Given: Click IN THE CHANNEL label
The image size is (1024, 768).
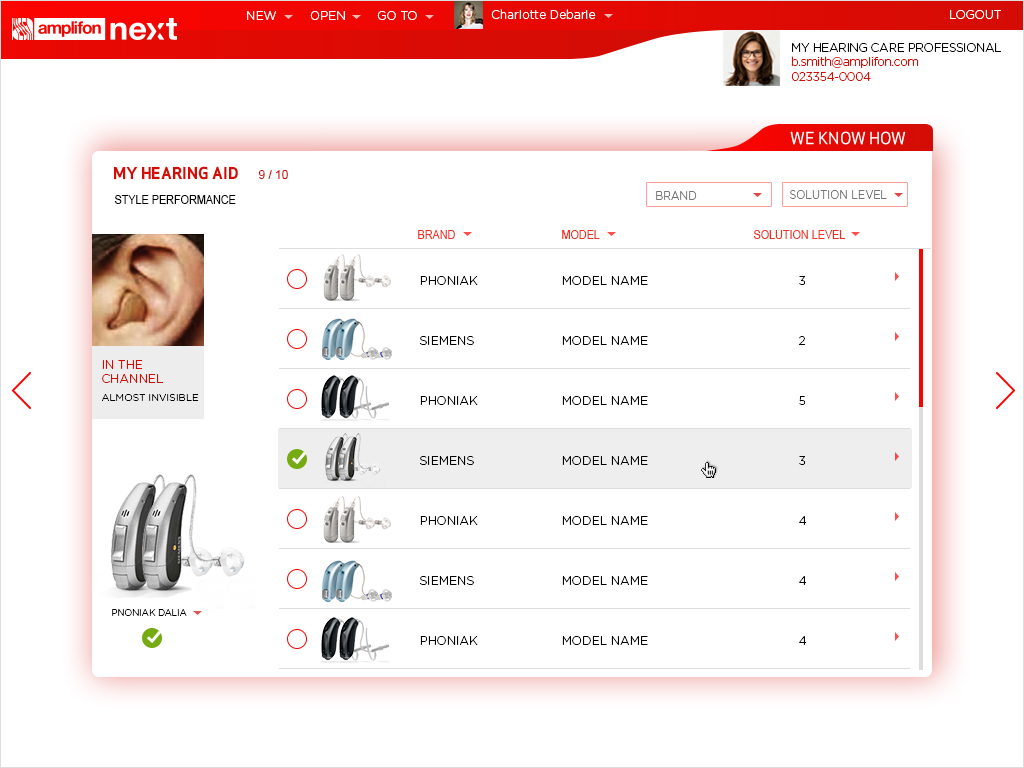Looking at the screenshot, I should [132, 372].
